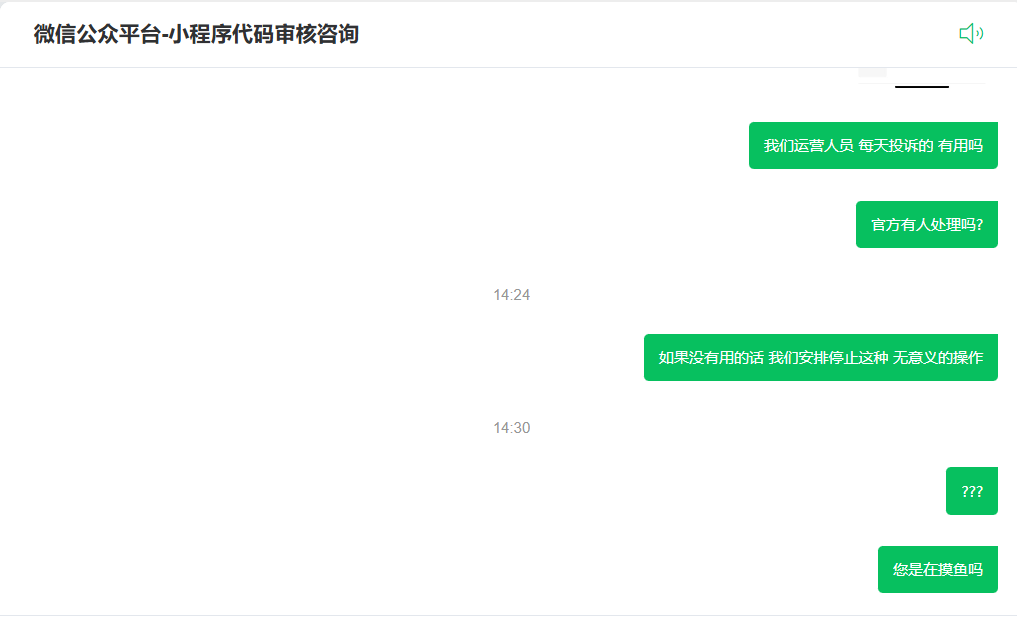Click the 14:24 timestamp label
The height and width of the screenshot is (625, 1017).
pos(512,295)
